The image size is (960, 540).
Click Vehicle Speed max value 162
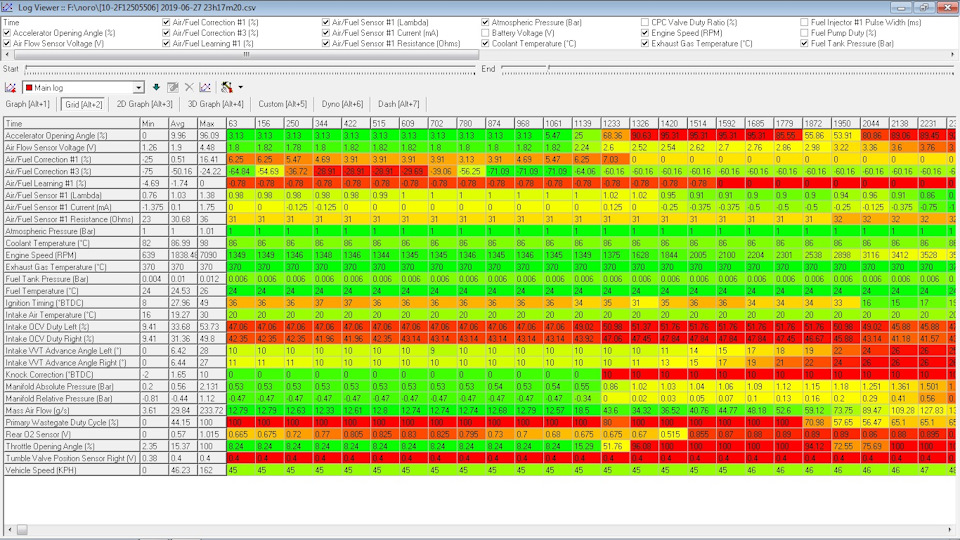pyautogui.click(x=212, y=470)
